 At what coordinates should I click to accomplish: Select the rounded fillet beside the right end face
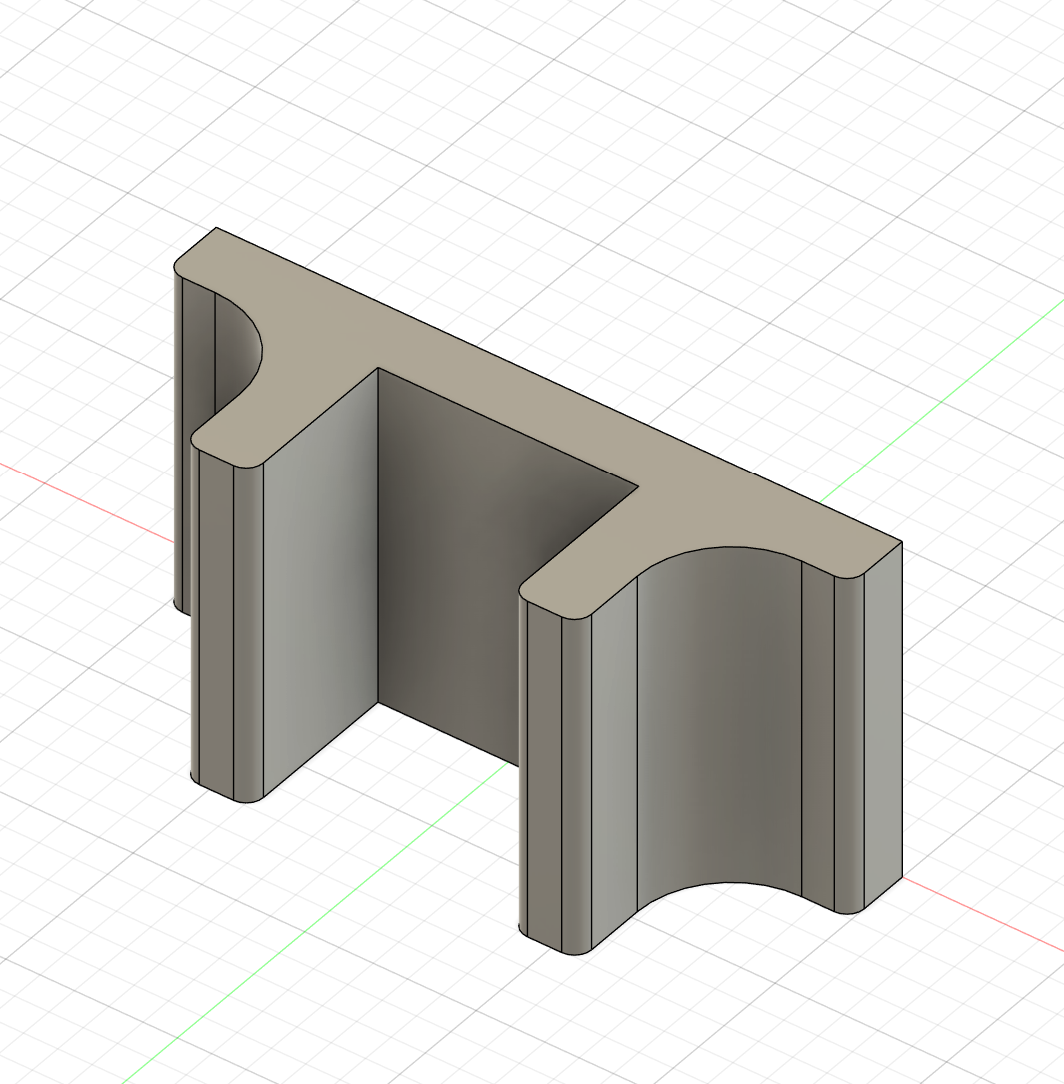(849, 743)
